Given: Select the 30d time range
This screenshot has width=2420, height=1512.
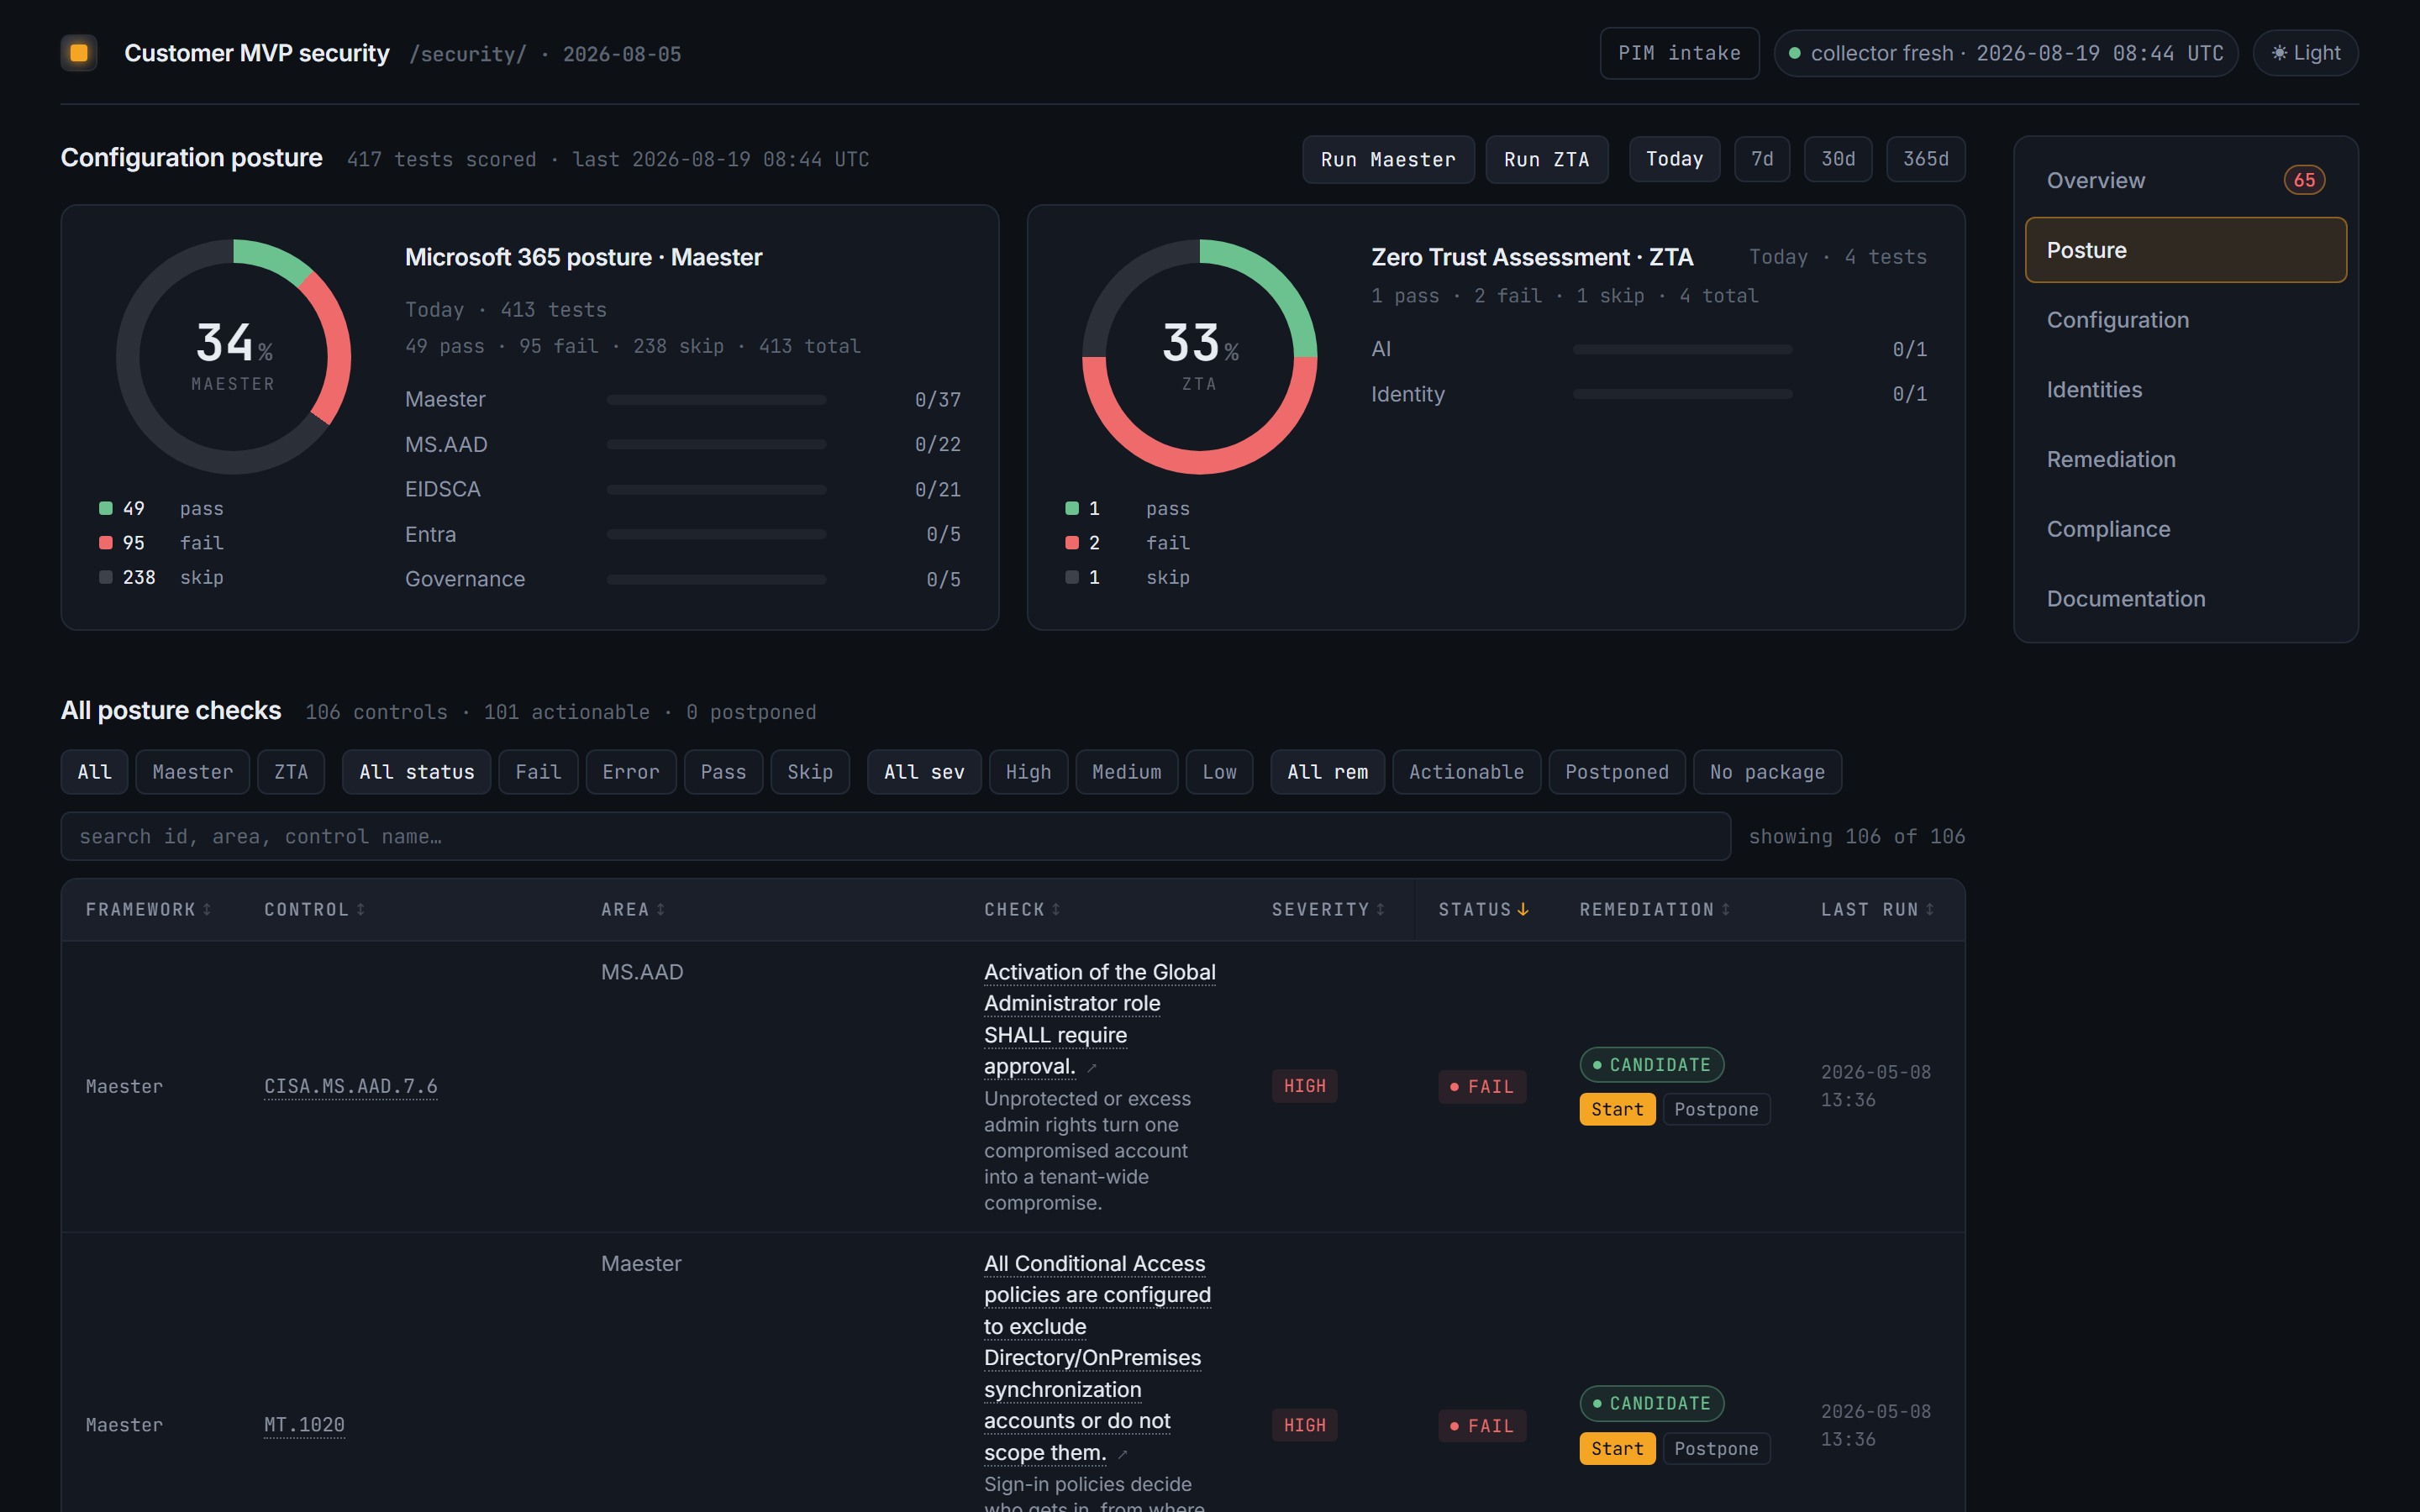Looking at the screenshot, I should (x=1838, y=159).
